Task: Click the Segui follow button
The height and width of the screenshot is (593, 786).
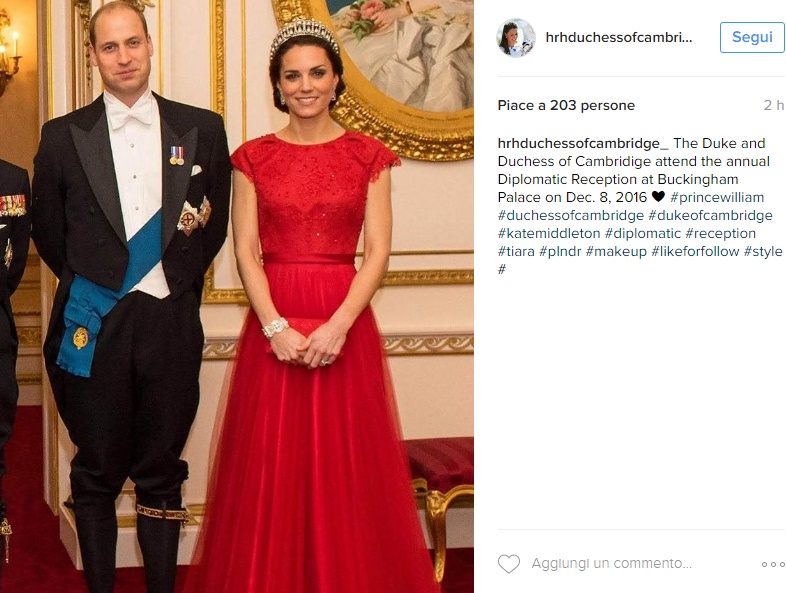Action: pyautogui.click(x=752, y=37)
